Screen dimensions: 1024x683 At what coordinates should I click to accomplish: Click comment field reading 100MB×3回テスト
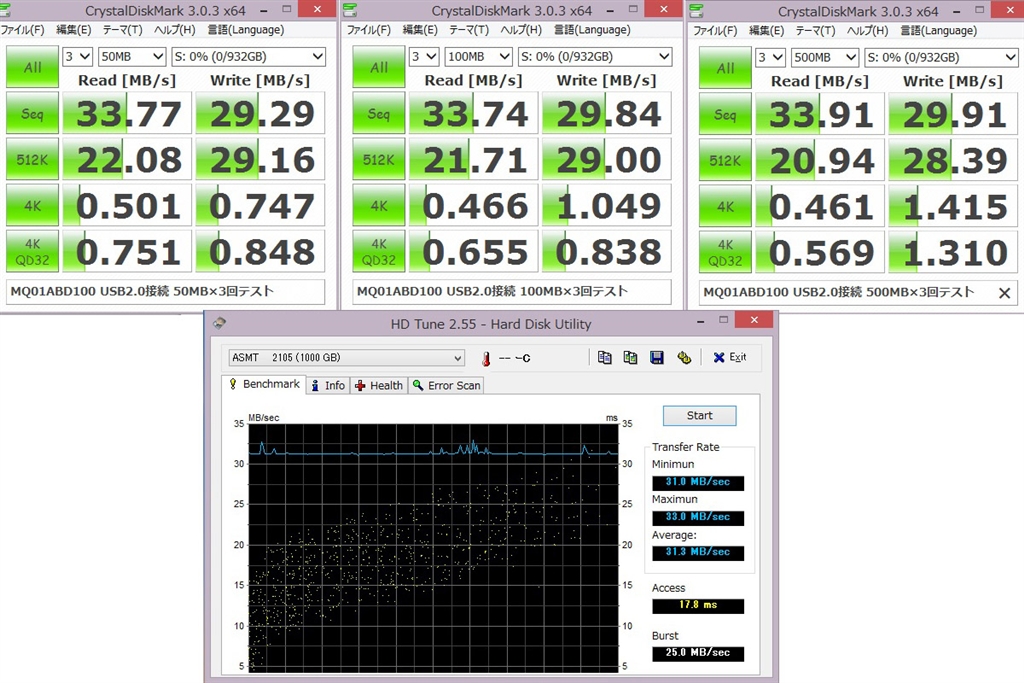(x=511, y=291)
